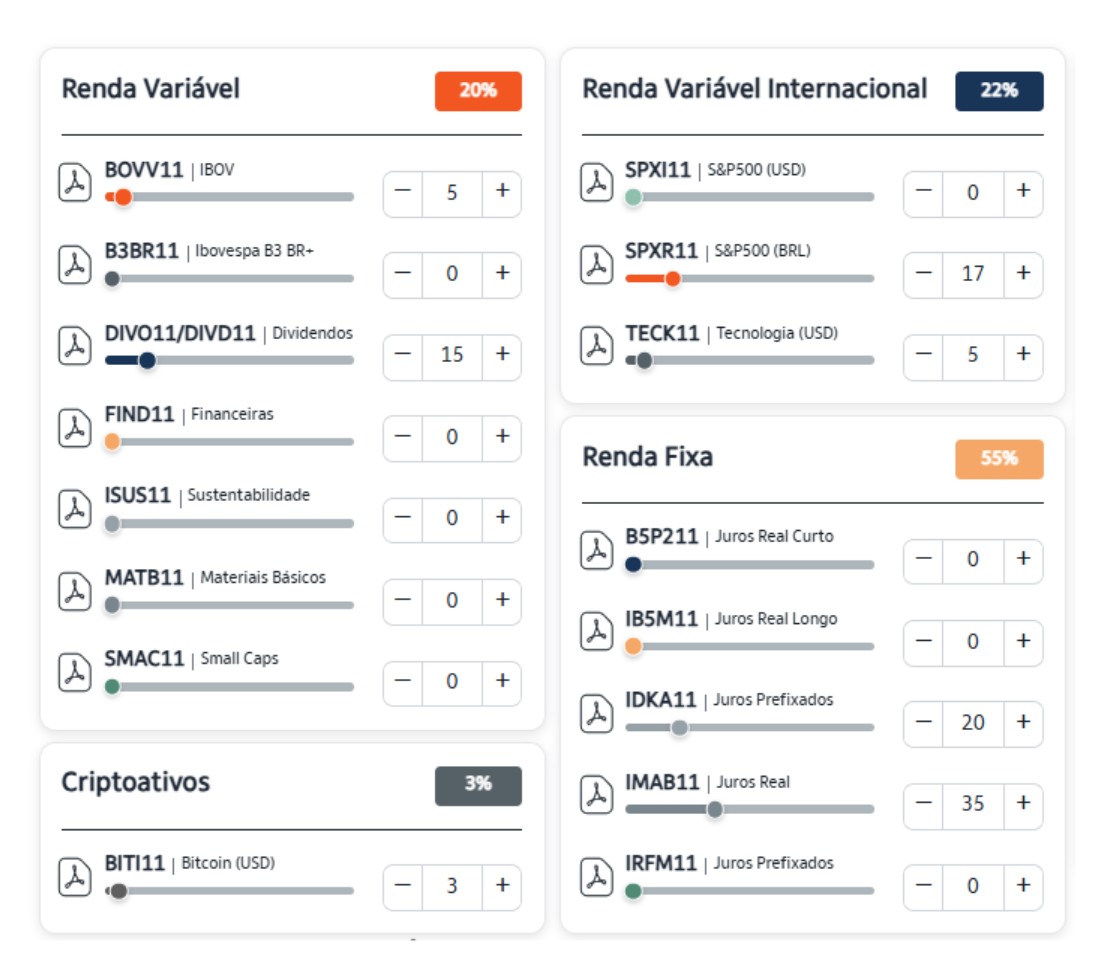Screen dimensions: 1103x975
Task: Click the BITI11 value field showing 3
Action: click(x=452, y=886)
